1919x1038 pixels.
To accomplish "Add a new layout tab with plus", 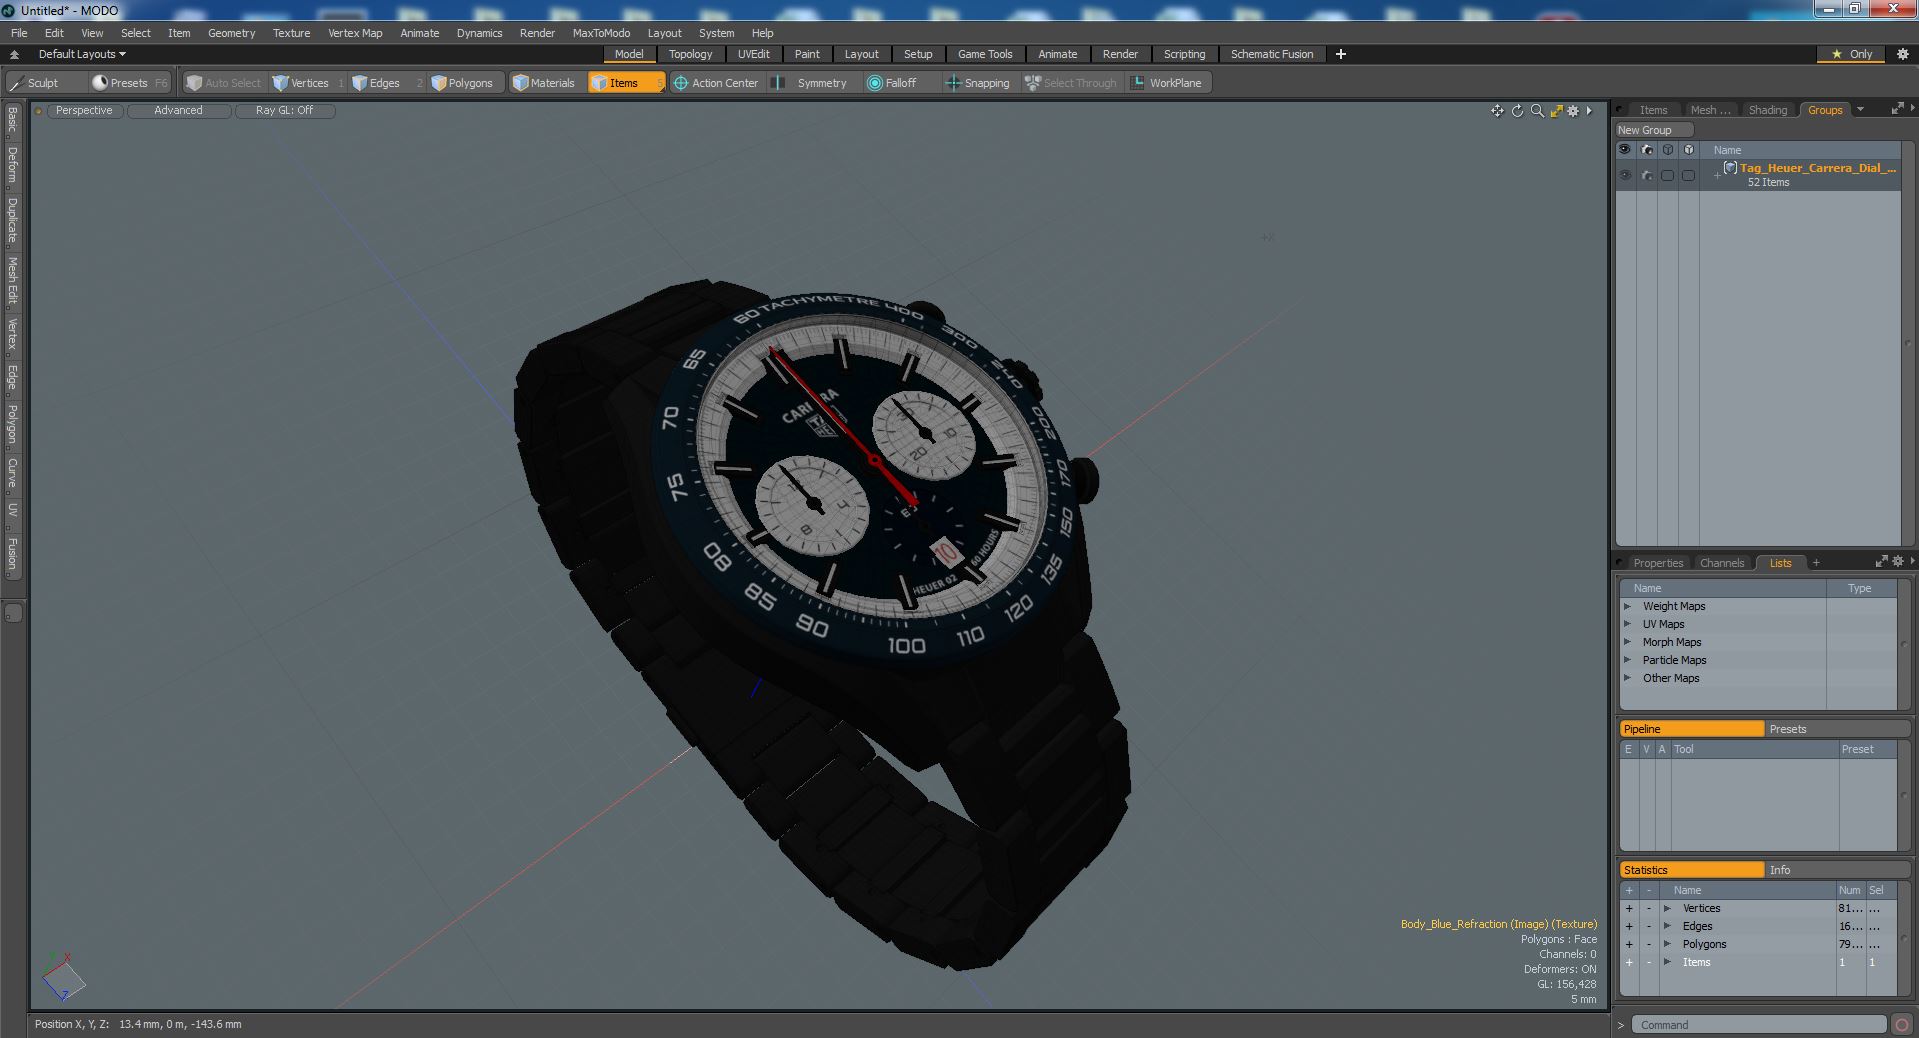I will pyautogui.click(x=1340, y=54).
